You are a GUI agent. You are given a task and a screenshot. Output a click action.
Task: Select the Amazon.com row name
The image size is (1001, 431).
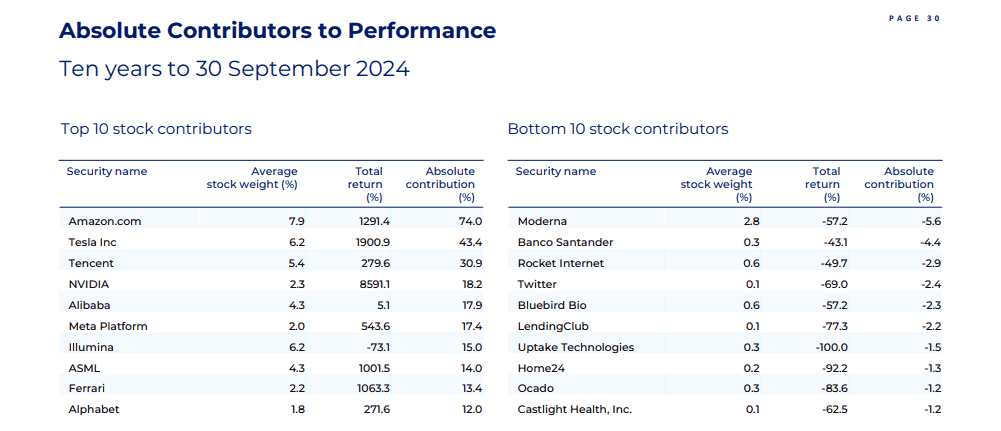[x=104, y=221]
